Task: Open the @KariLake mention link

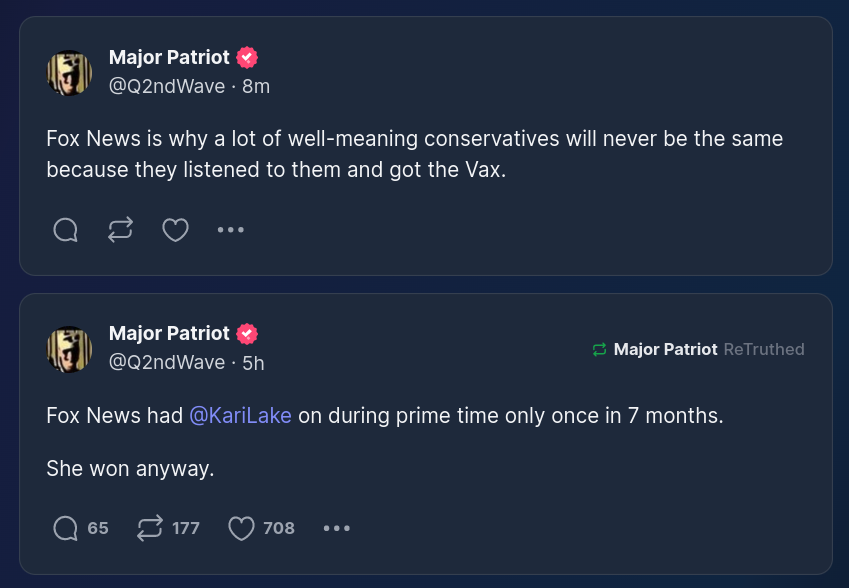Action: tap(240, 415)
